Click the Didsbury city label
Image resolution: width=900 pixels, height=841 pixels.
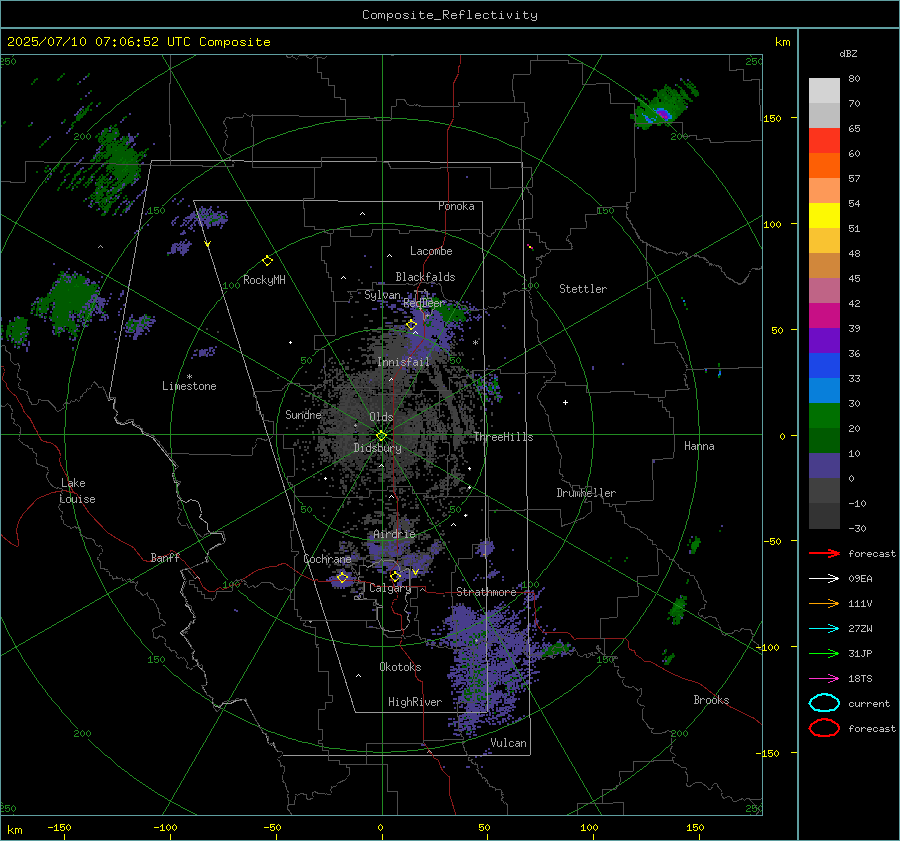[x=378, y=448]
